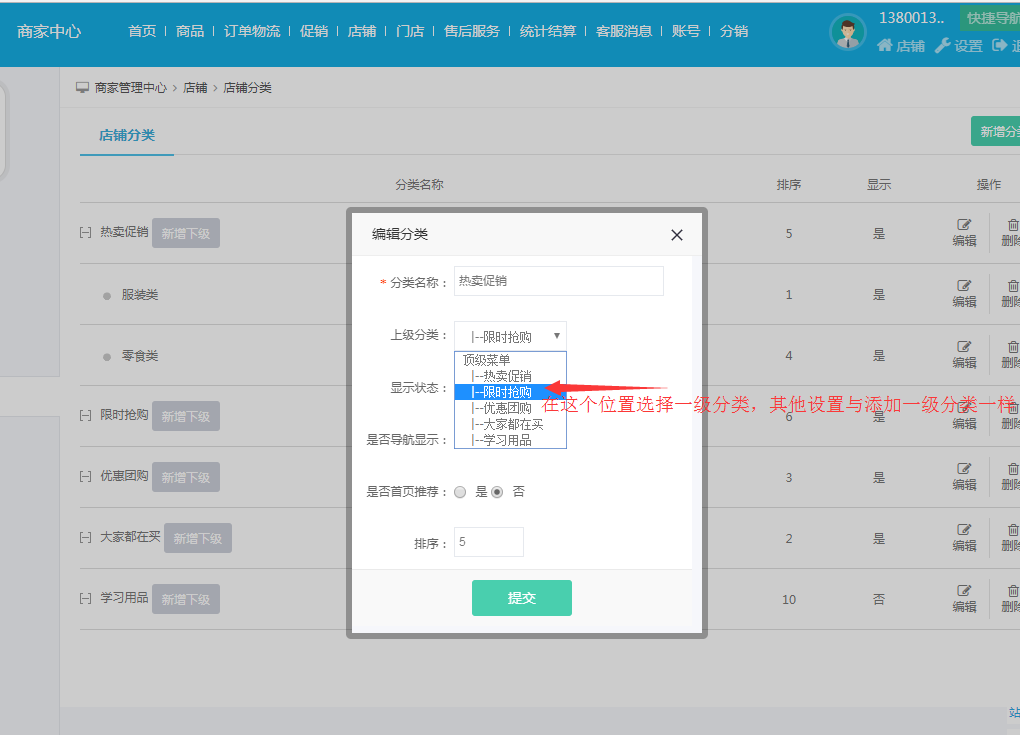Click the edit icon for 热卖促销 row

pos(964,226)
